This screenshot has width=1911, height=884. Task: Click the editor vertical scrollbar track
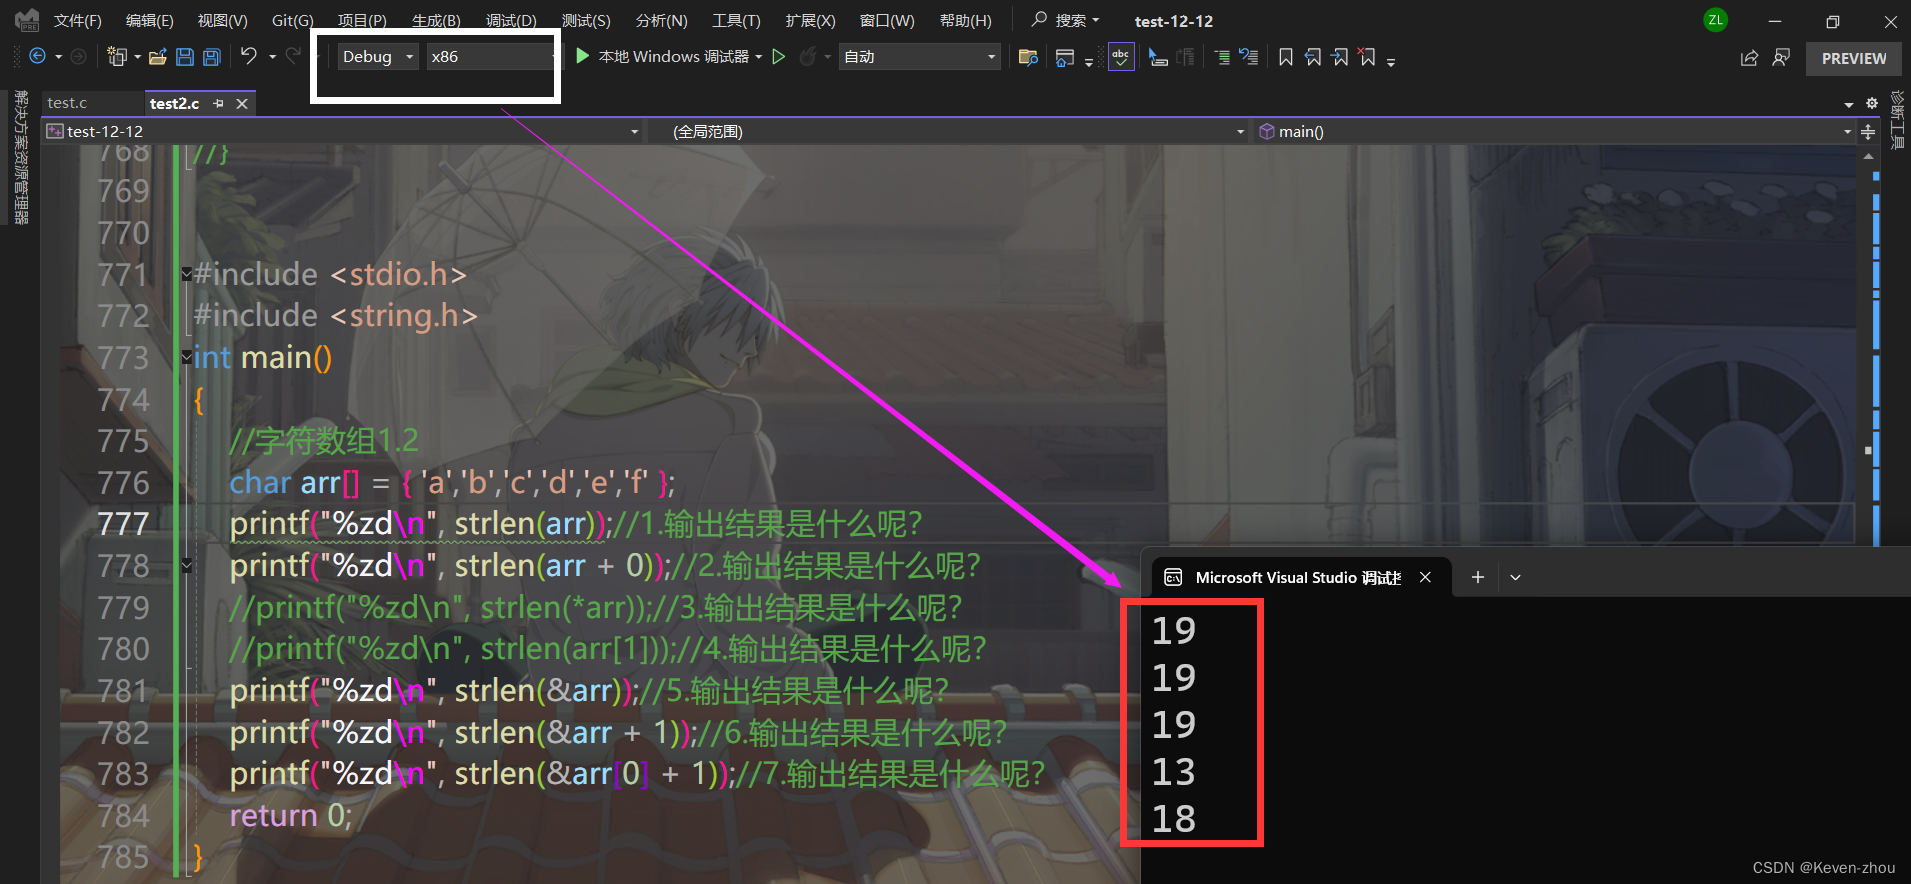pos(1868,356)
